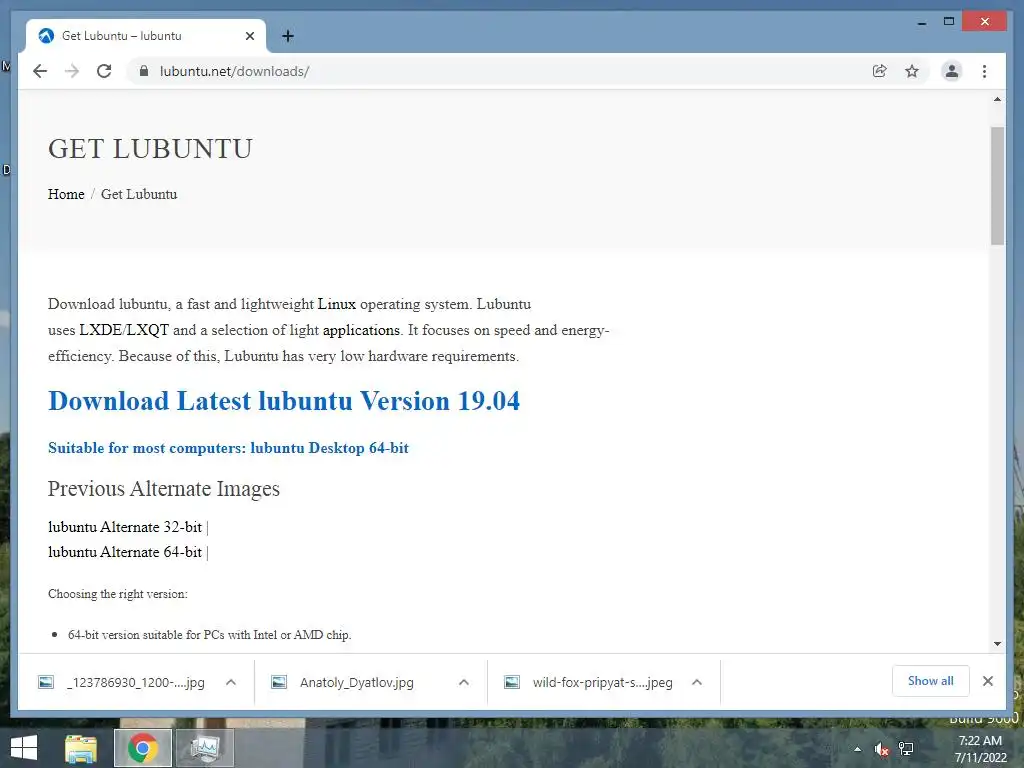Click the Linux link in the description
Viewport: 1024px width, 768px height.
[336, 304]
